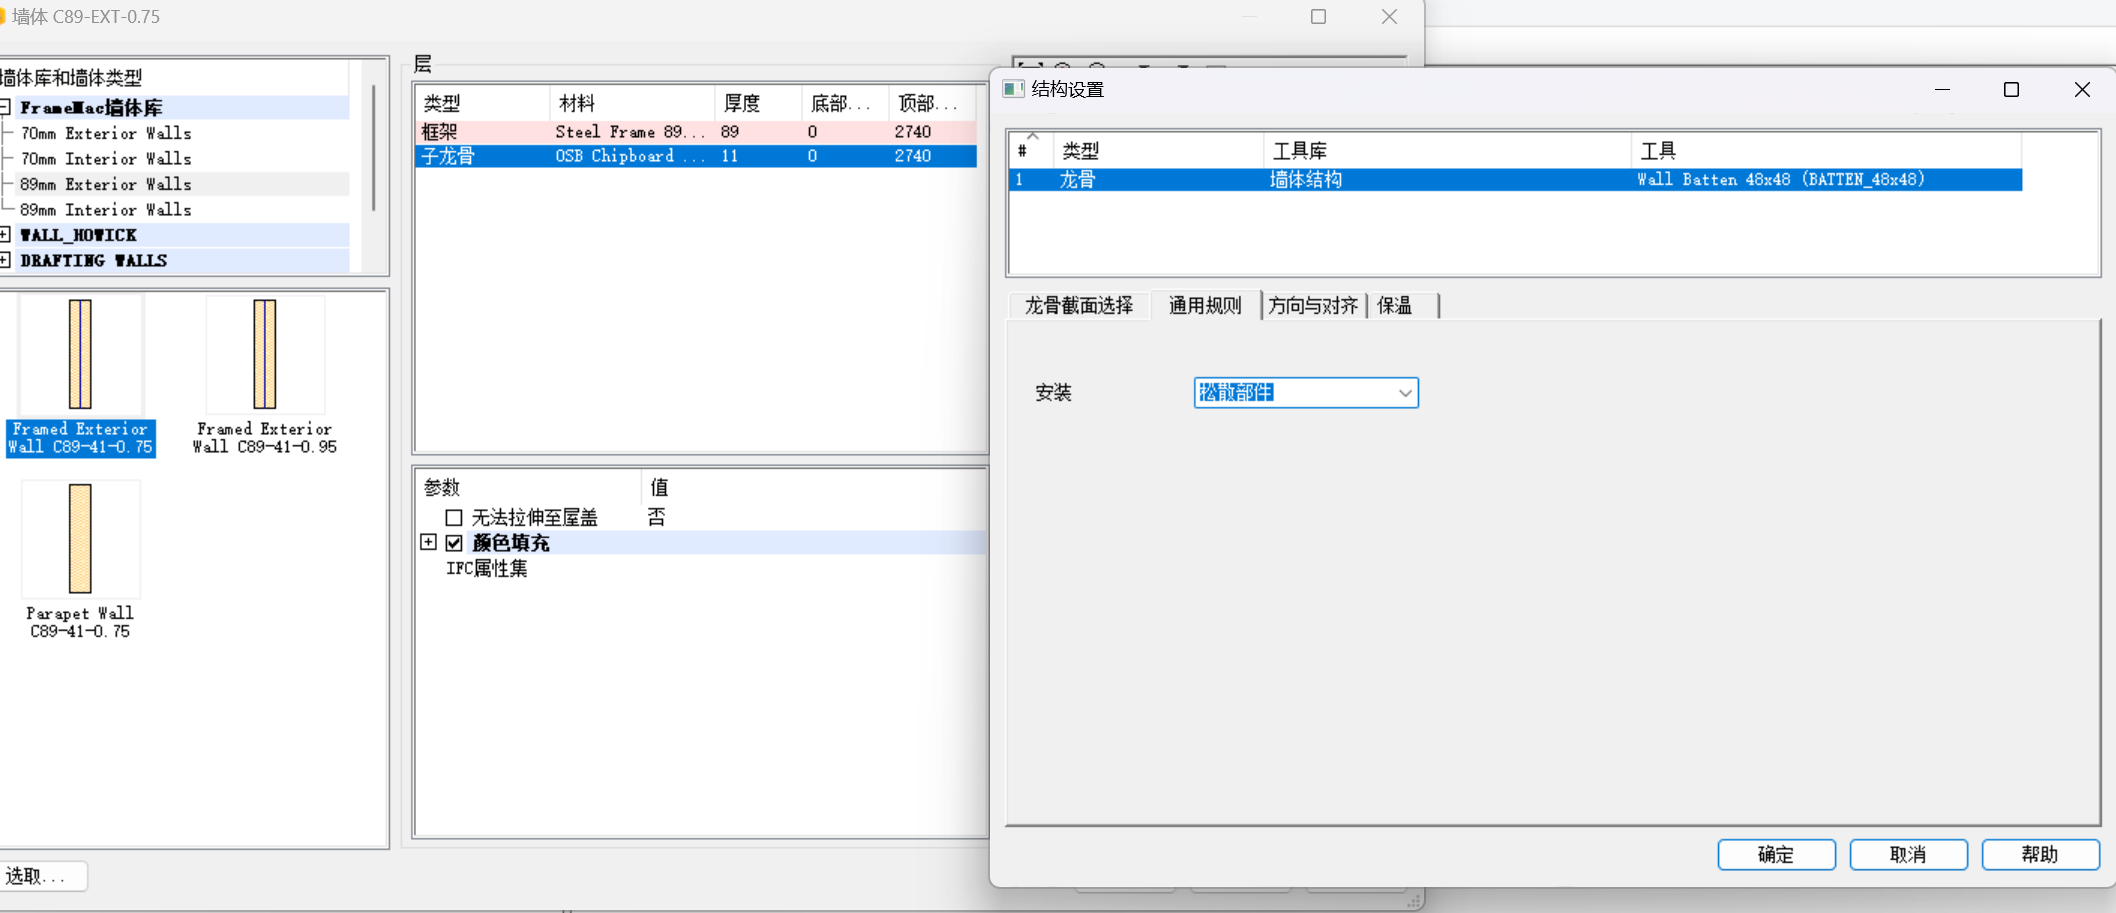Screen dimensions: 2116x913
Task: Select the 龙骨 Wall Batten 48x48 row
Action: 1515,180
